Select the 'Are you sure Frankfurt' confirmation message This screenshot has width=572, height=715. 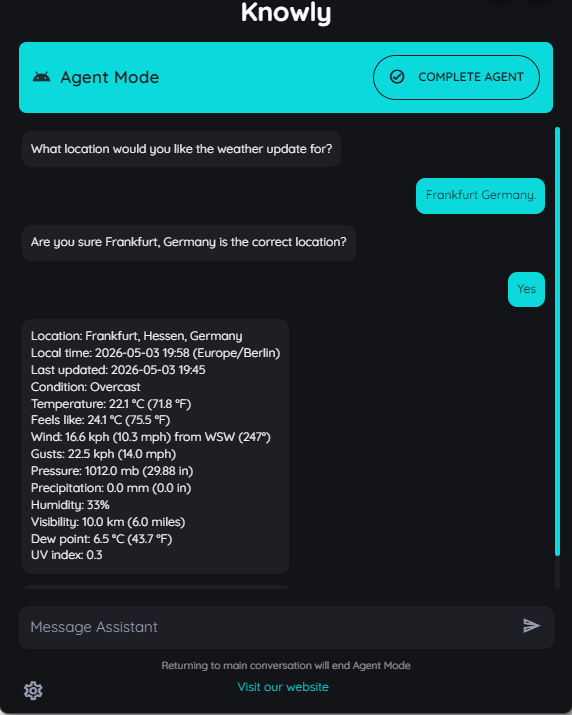(x=188, y=242)
